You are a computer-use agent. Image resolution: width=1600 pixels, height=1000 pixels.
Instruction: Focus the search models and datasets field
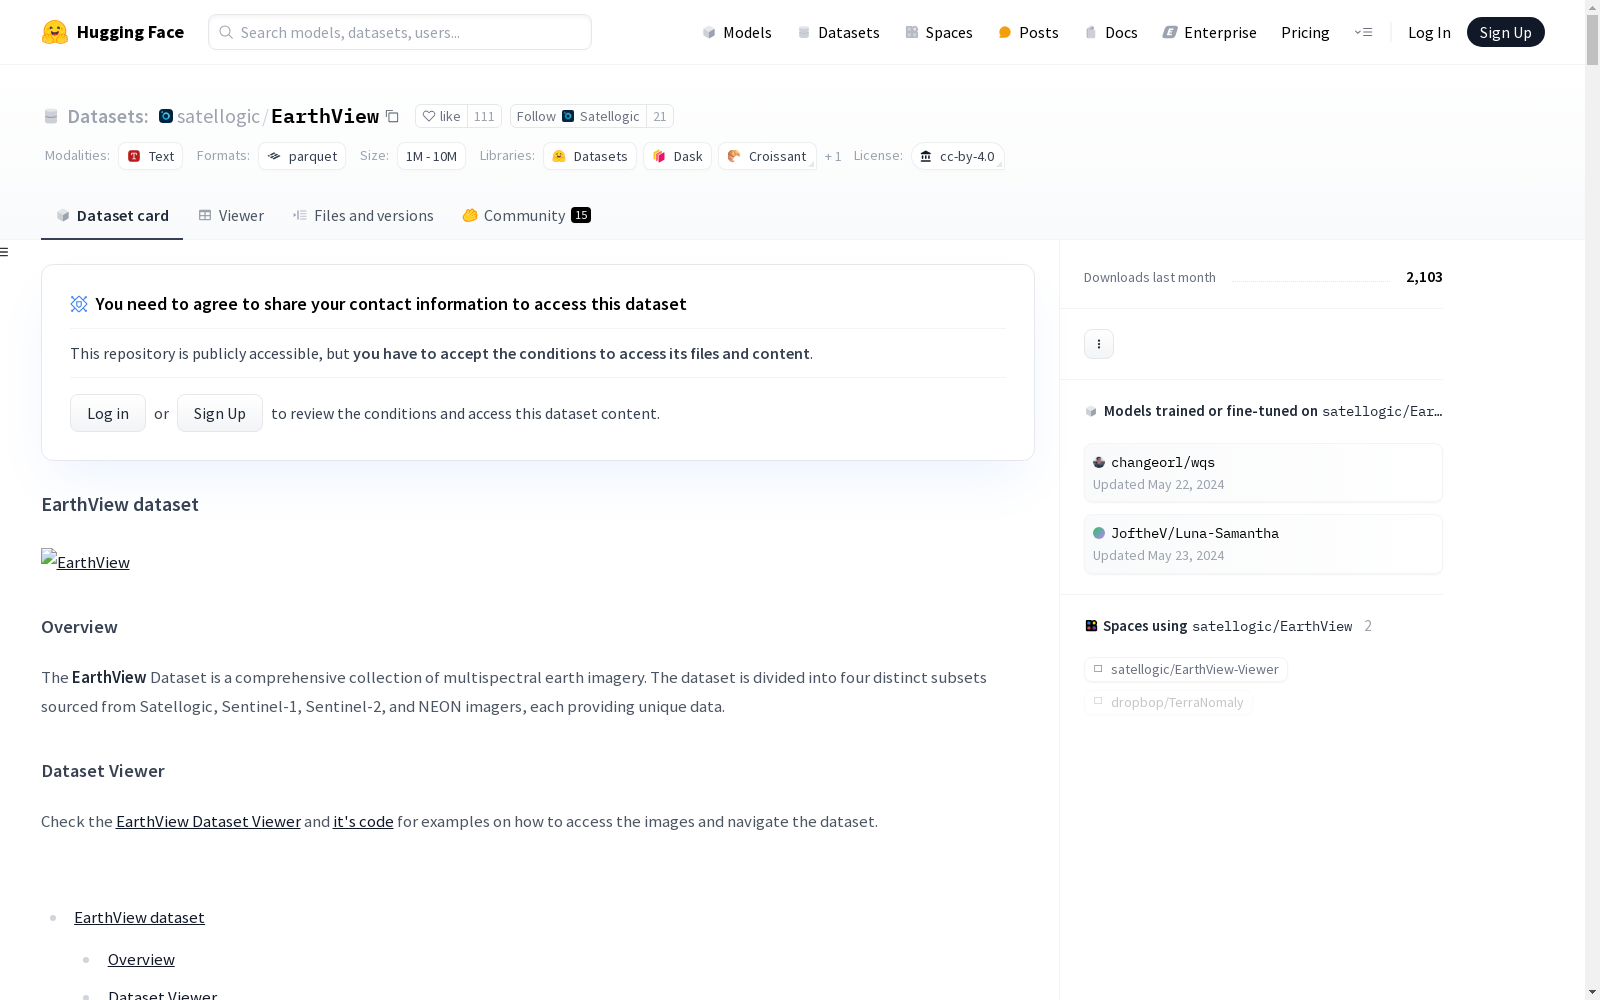[x=400, y=32]
